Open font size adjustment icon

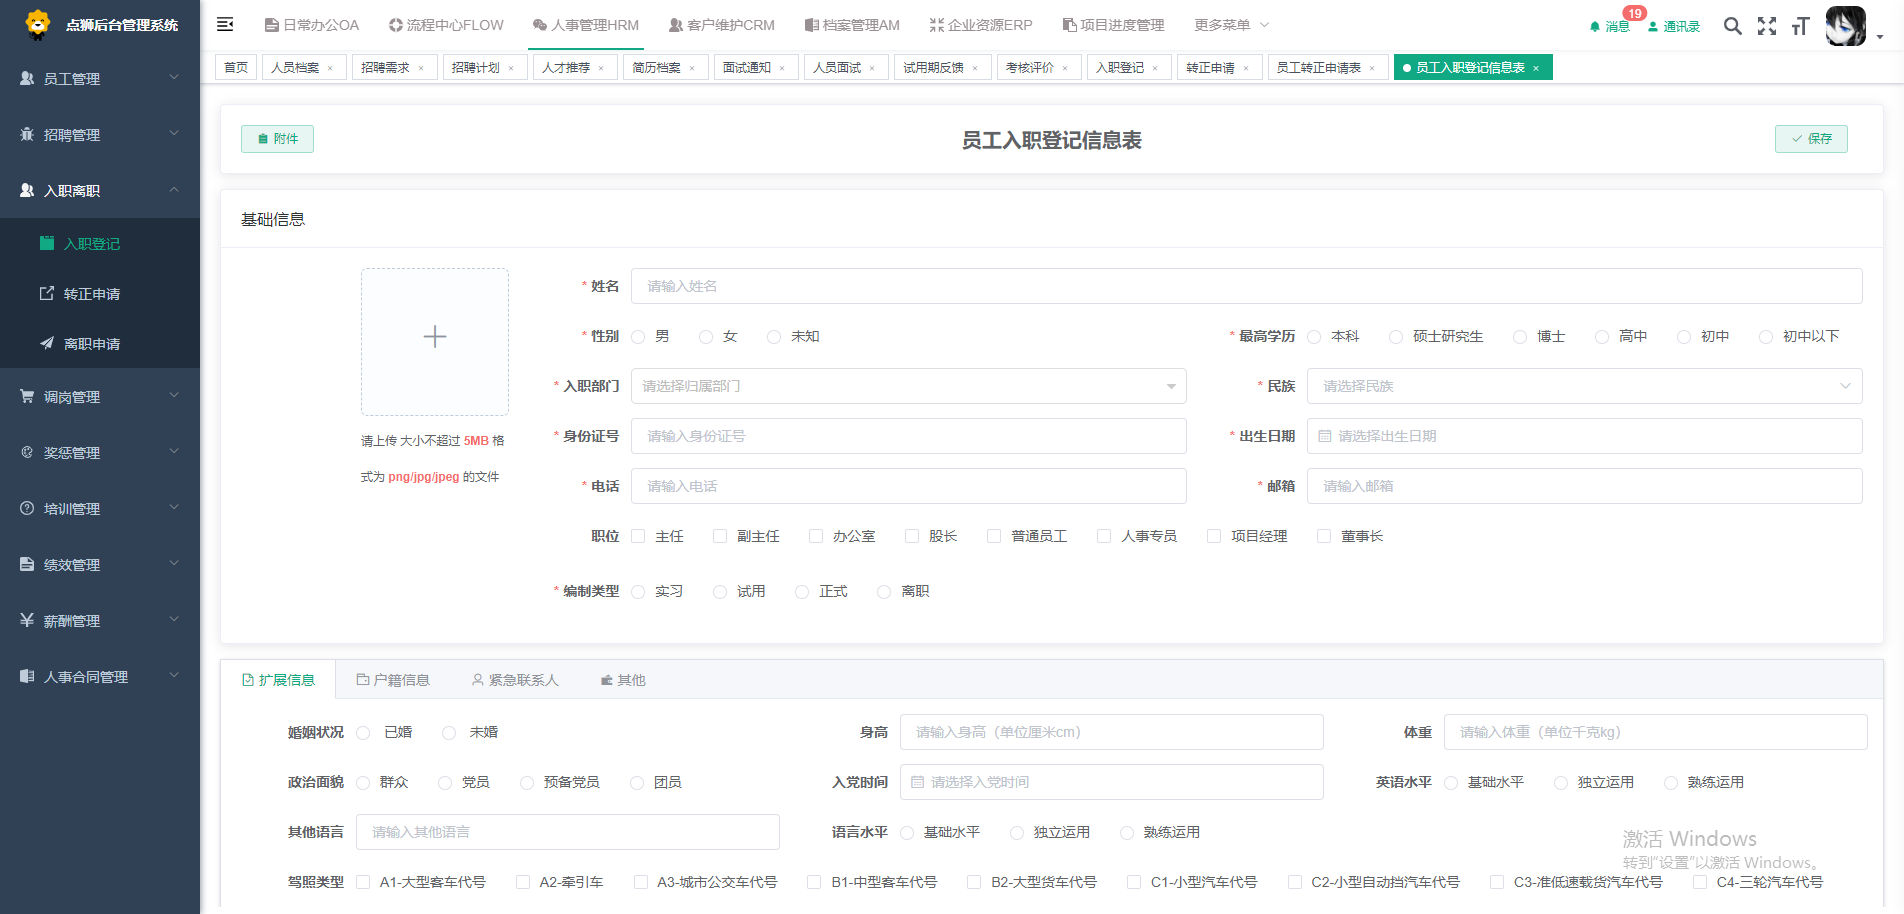point(1801,26)
